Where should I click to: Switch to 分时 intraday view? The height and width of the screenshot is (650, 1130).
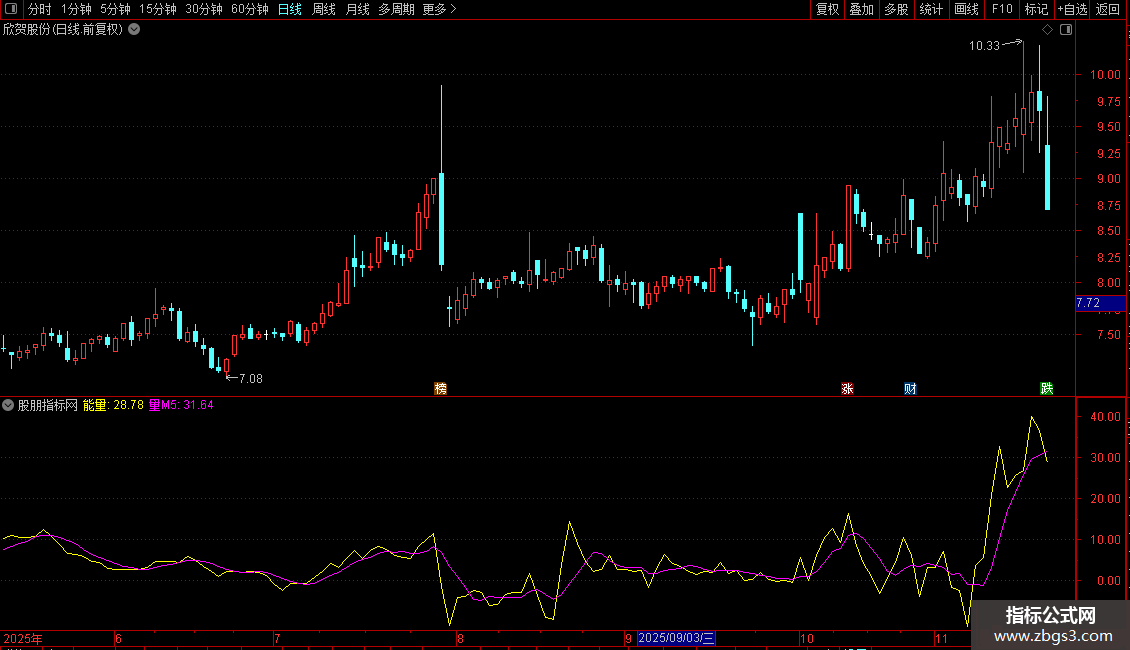(40, 9)
